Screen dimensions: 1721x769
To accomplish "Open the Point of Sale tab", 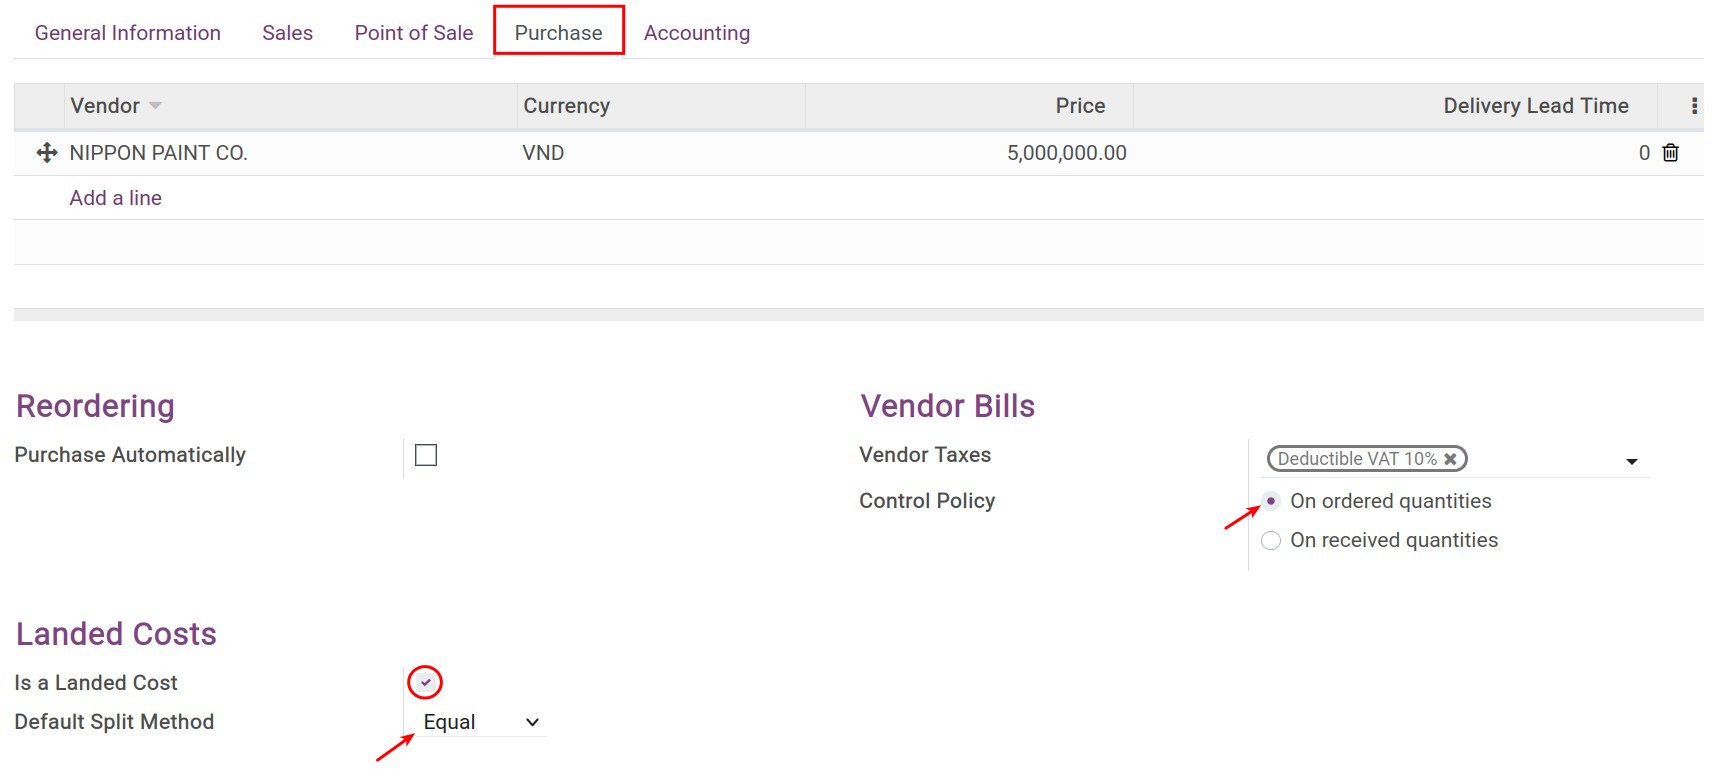I will pyautogui.click(x=413, y=32).
